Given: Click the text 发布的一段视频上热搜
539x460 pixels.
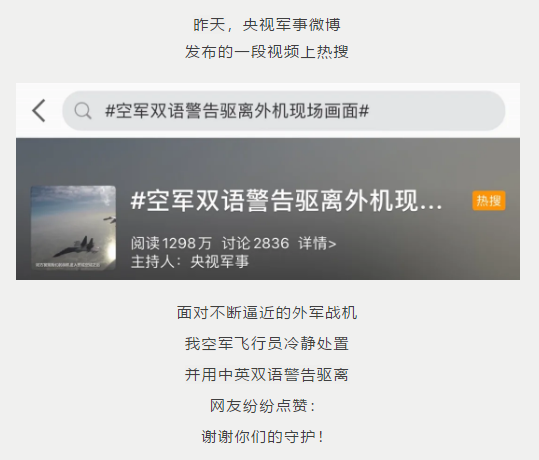Looking at the screenshot, I should coord(267,52).
